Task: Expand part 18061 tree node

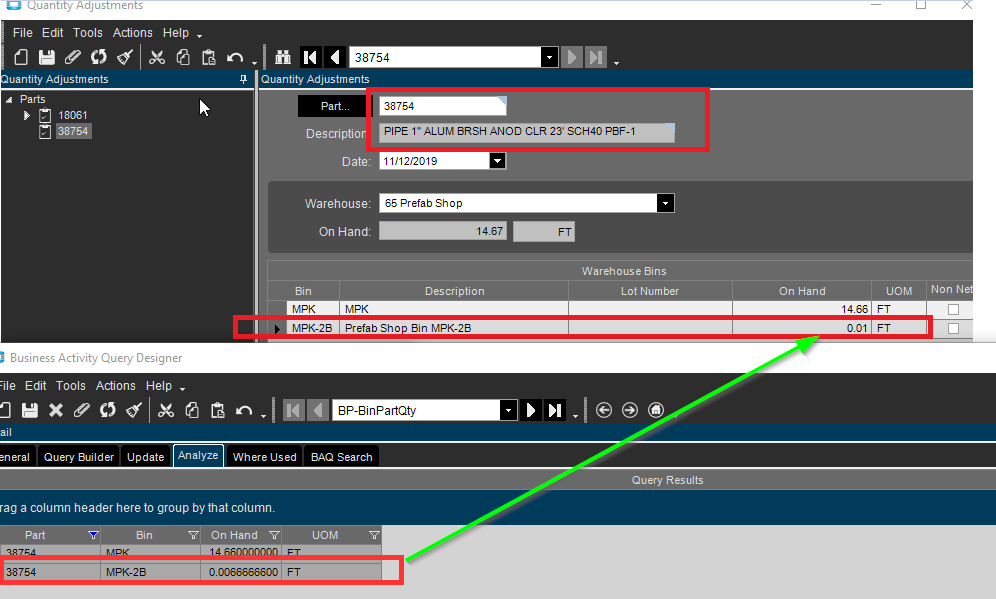Action: pos(27,115)
